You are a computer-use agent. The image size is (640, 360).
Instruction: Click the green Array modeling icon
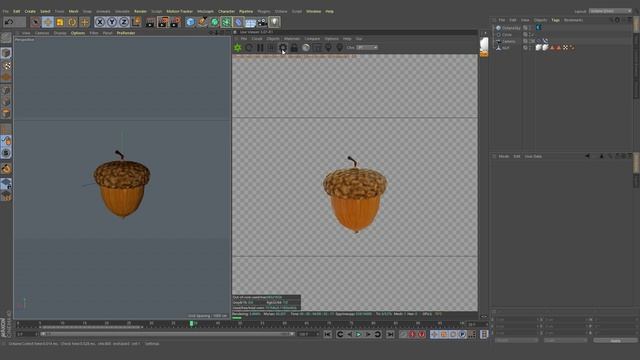226,22
